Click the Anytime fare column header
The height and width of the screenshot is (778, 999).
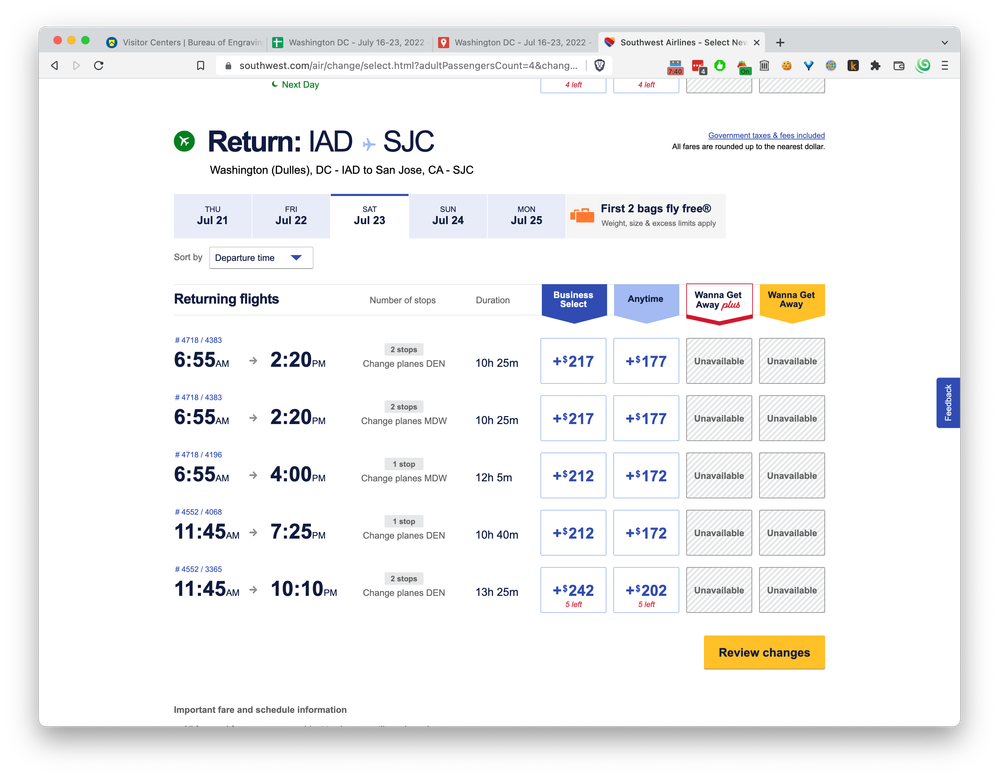click(x=646, y=301)
